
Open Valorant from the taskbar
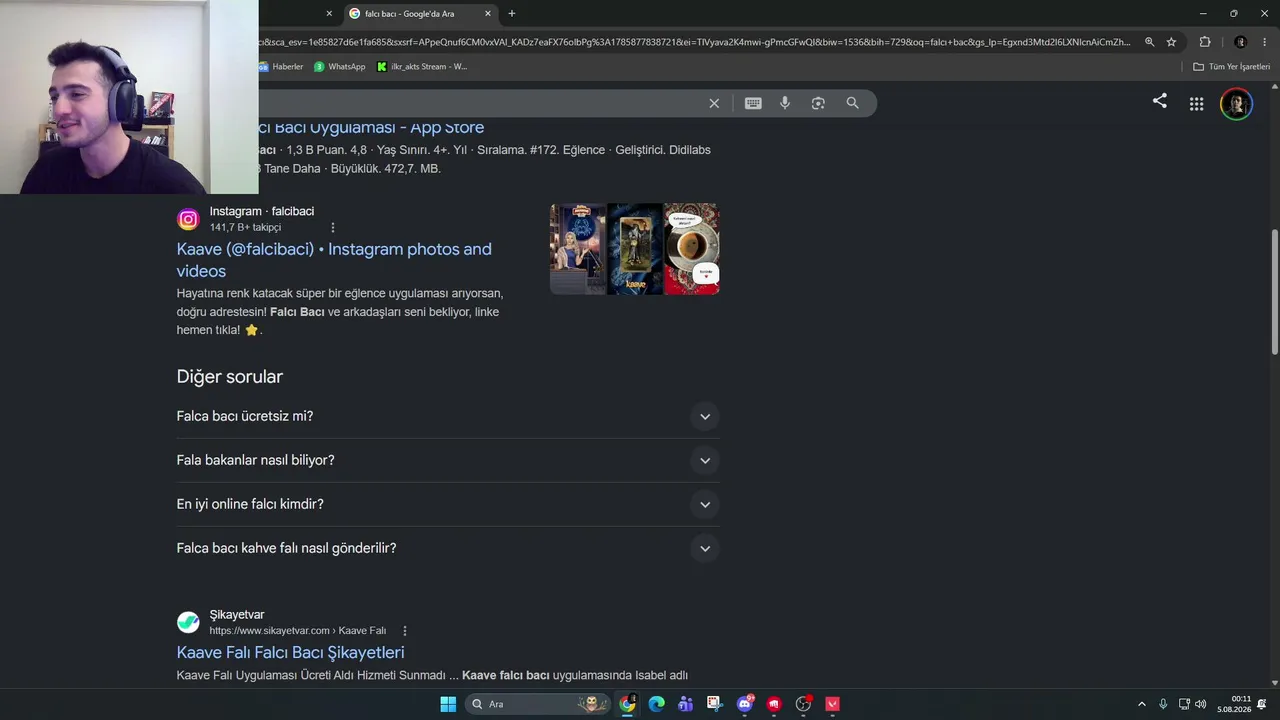(832, 704)
